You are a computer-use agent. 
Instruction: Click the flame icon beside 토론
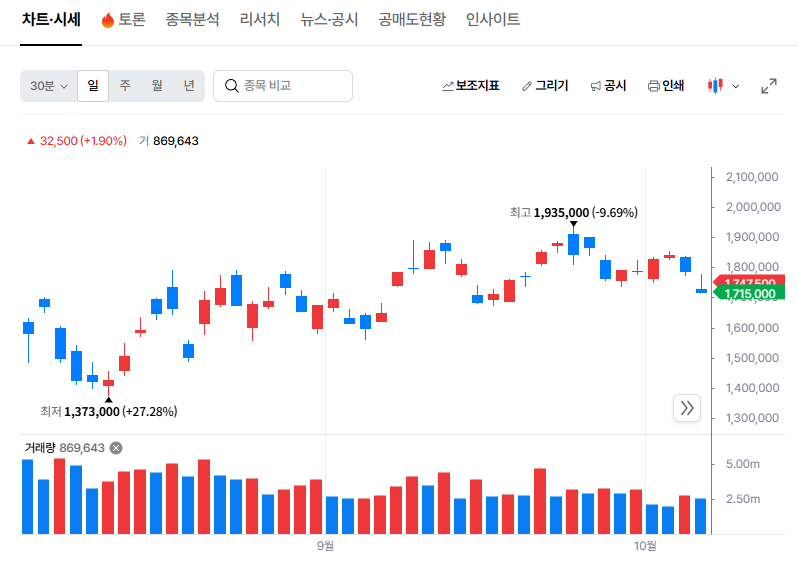107,20
